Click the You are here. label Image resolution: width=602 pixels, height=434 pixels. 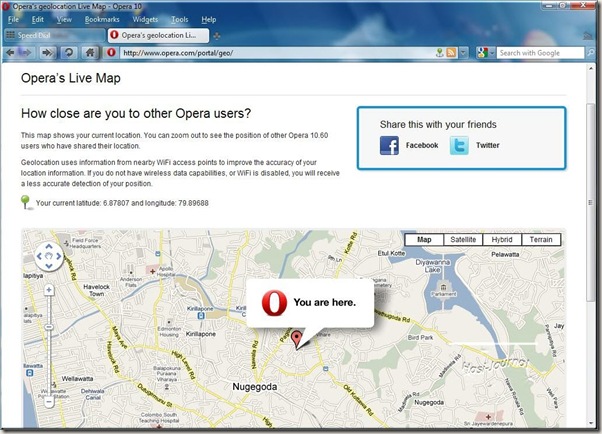(x=324, y=303)
